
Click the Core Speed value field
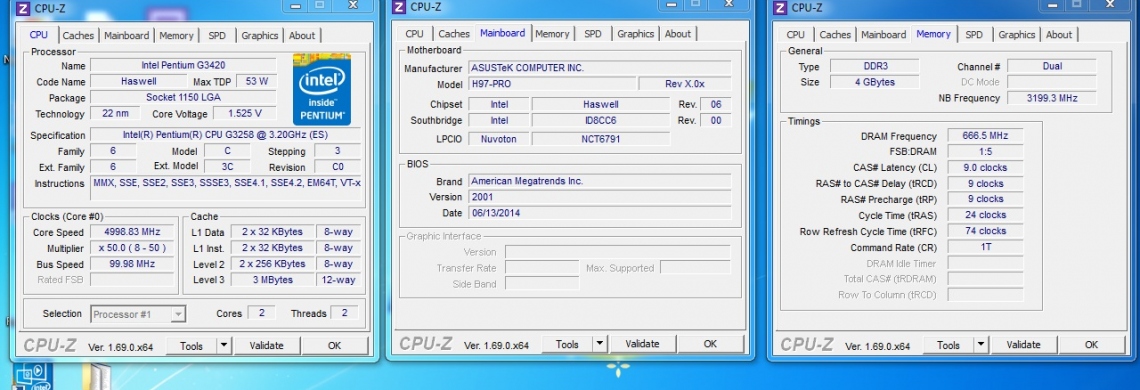pyautogui.click(x=133, y=232)
